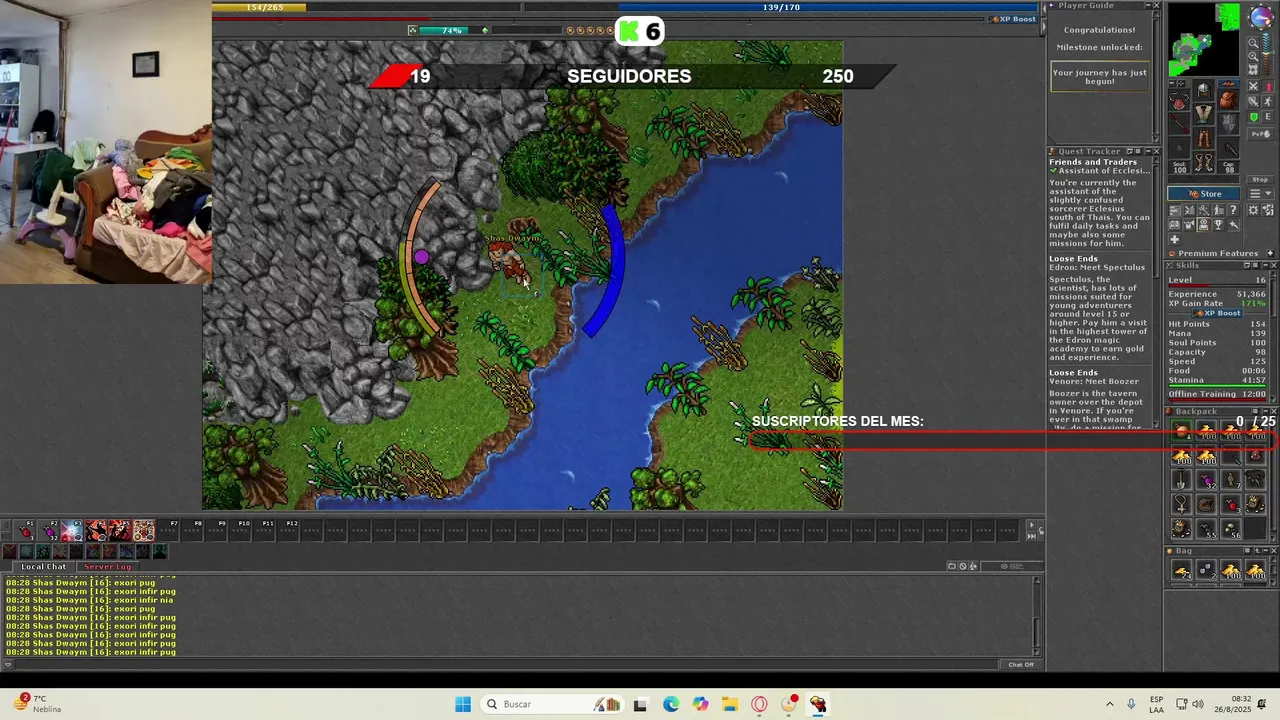1280x720 pixels.
Task: Toggle defensive green shield mode
Action: point(1253,116)
